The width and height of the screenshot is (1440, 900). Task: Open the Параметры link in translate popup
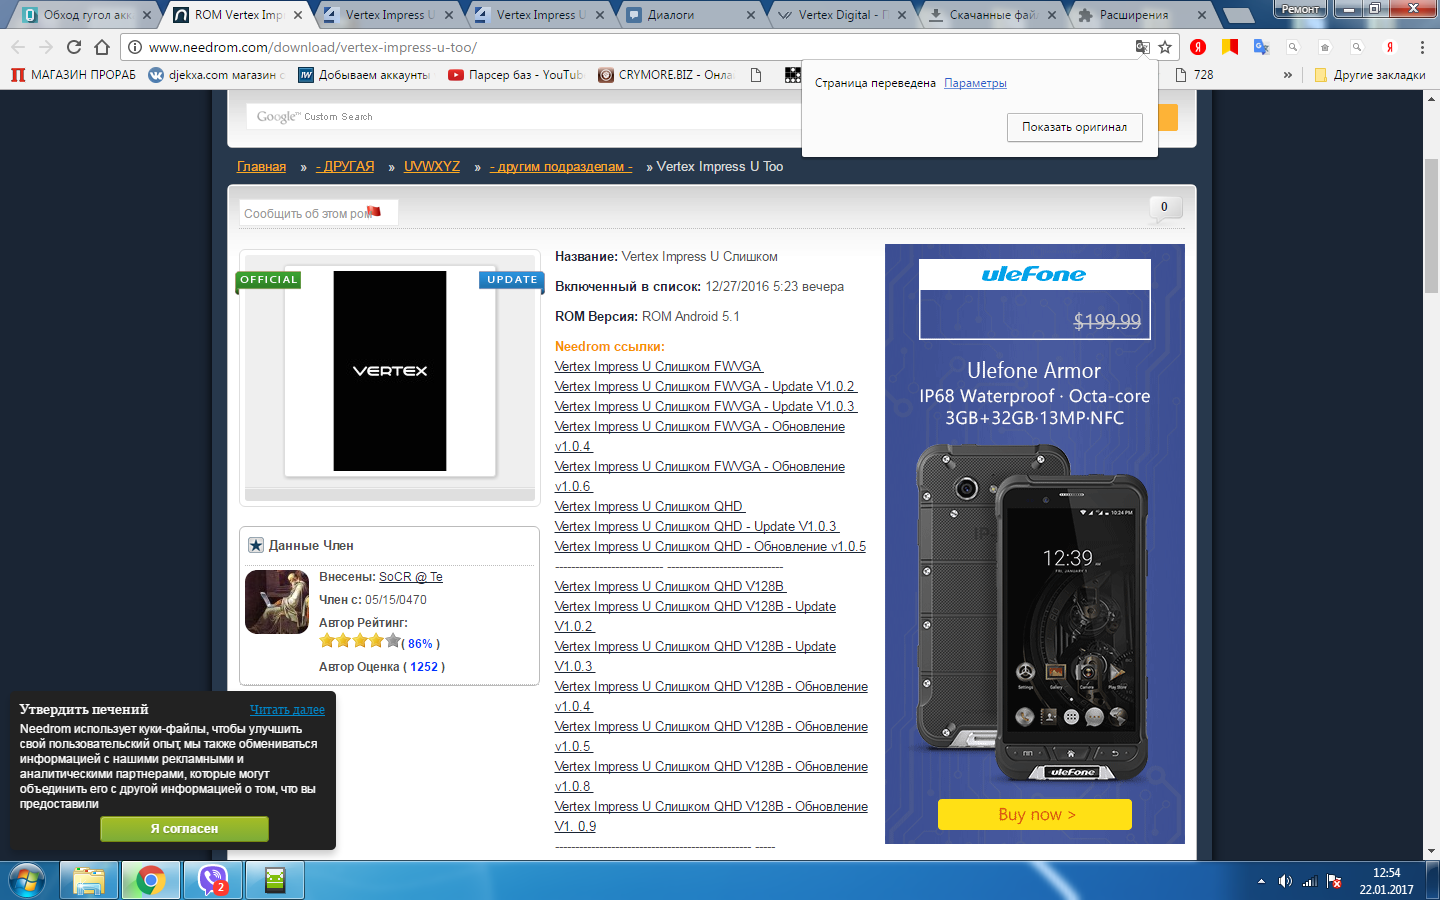[x=975, y=83]
